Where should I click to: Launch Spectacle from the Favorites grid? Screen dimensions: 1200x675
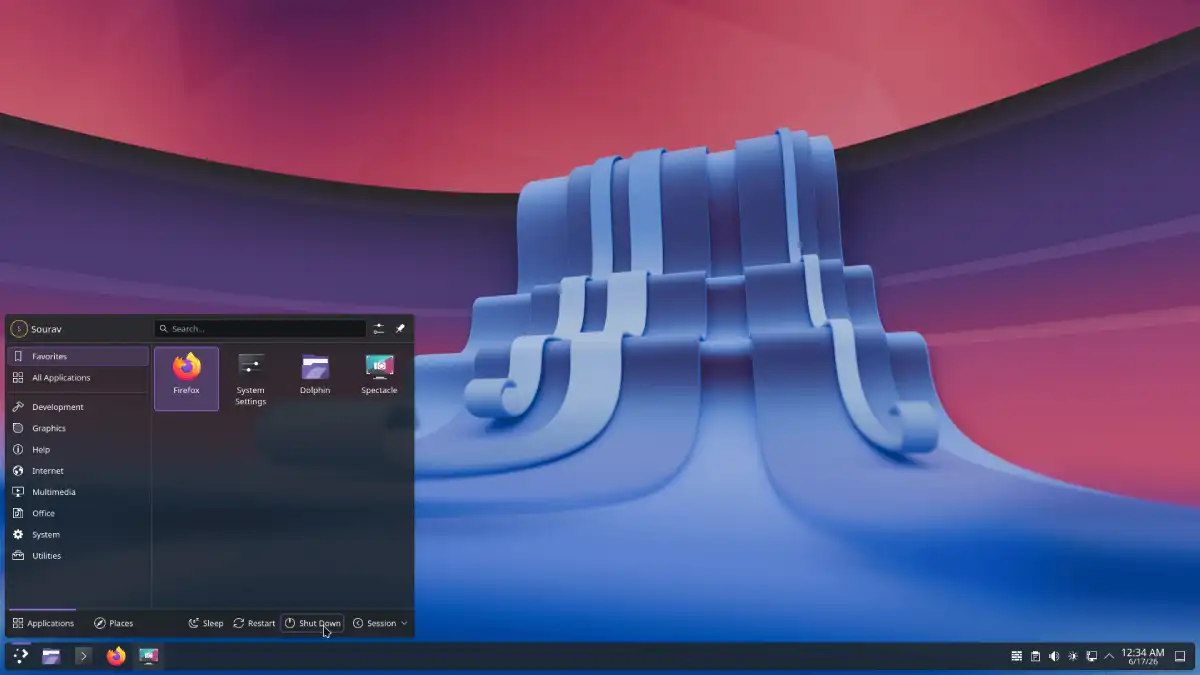(379, 378)
